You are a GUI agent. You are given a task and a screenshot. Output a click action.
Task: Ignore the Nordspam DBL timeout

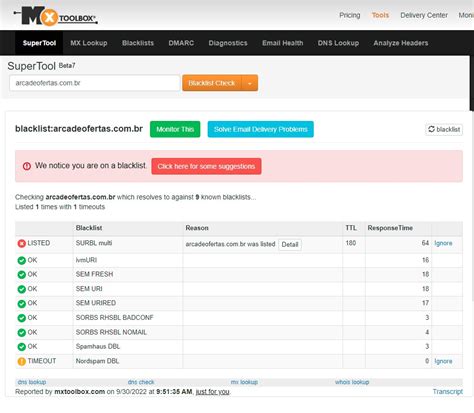pos(443,361)
